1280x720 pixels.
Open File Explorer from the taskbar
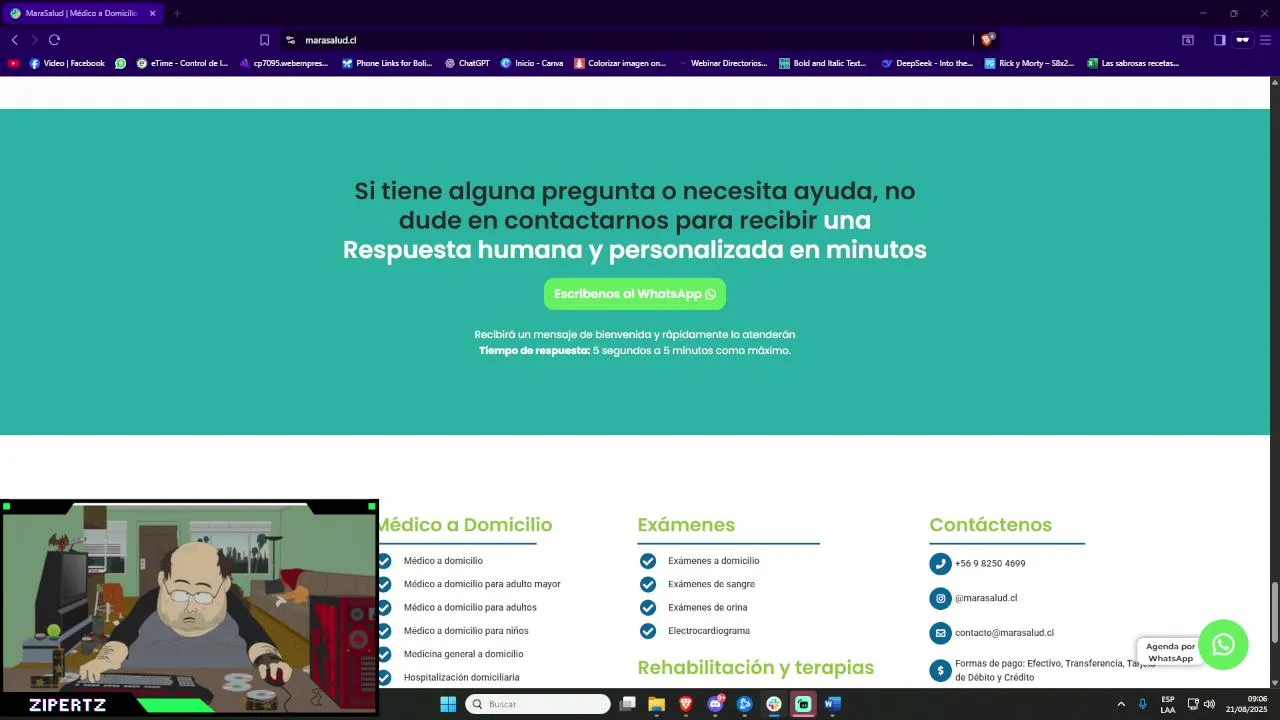point(657,704)
